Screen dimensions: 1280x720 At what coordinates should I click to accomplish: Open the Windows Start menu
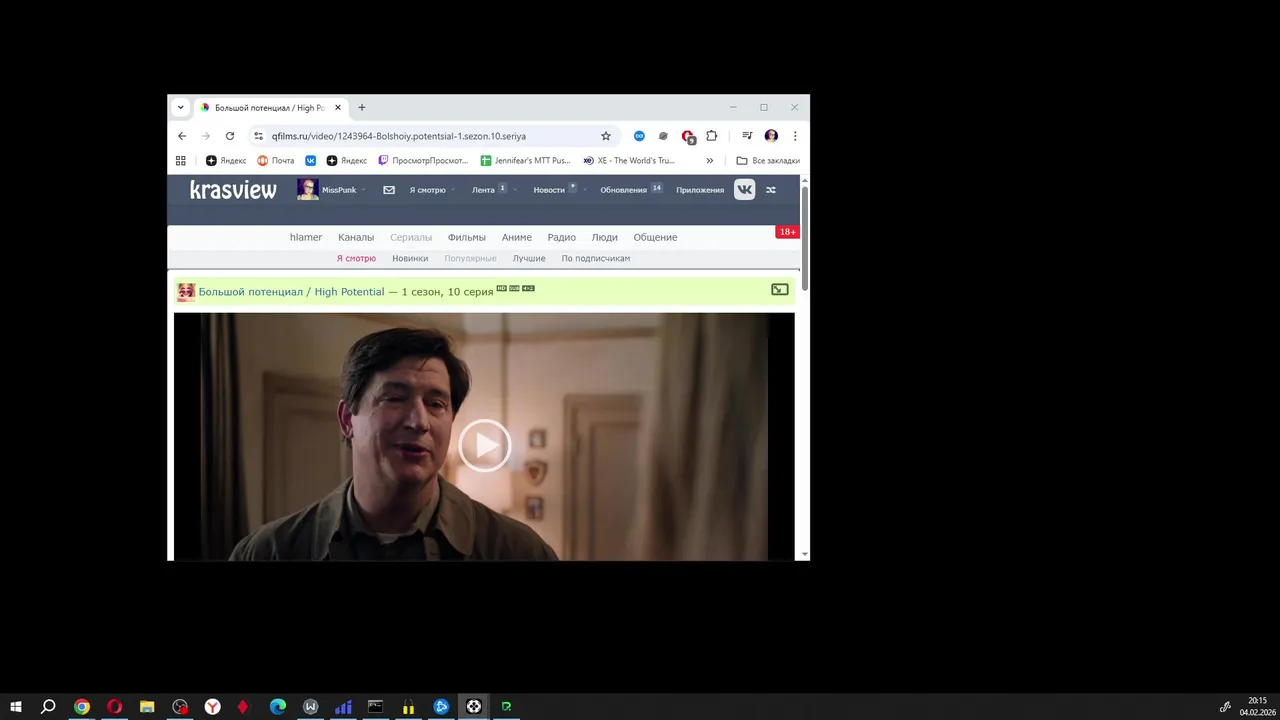coord(16,706)
